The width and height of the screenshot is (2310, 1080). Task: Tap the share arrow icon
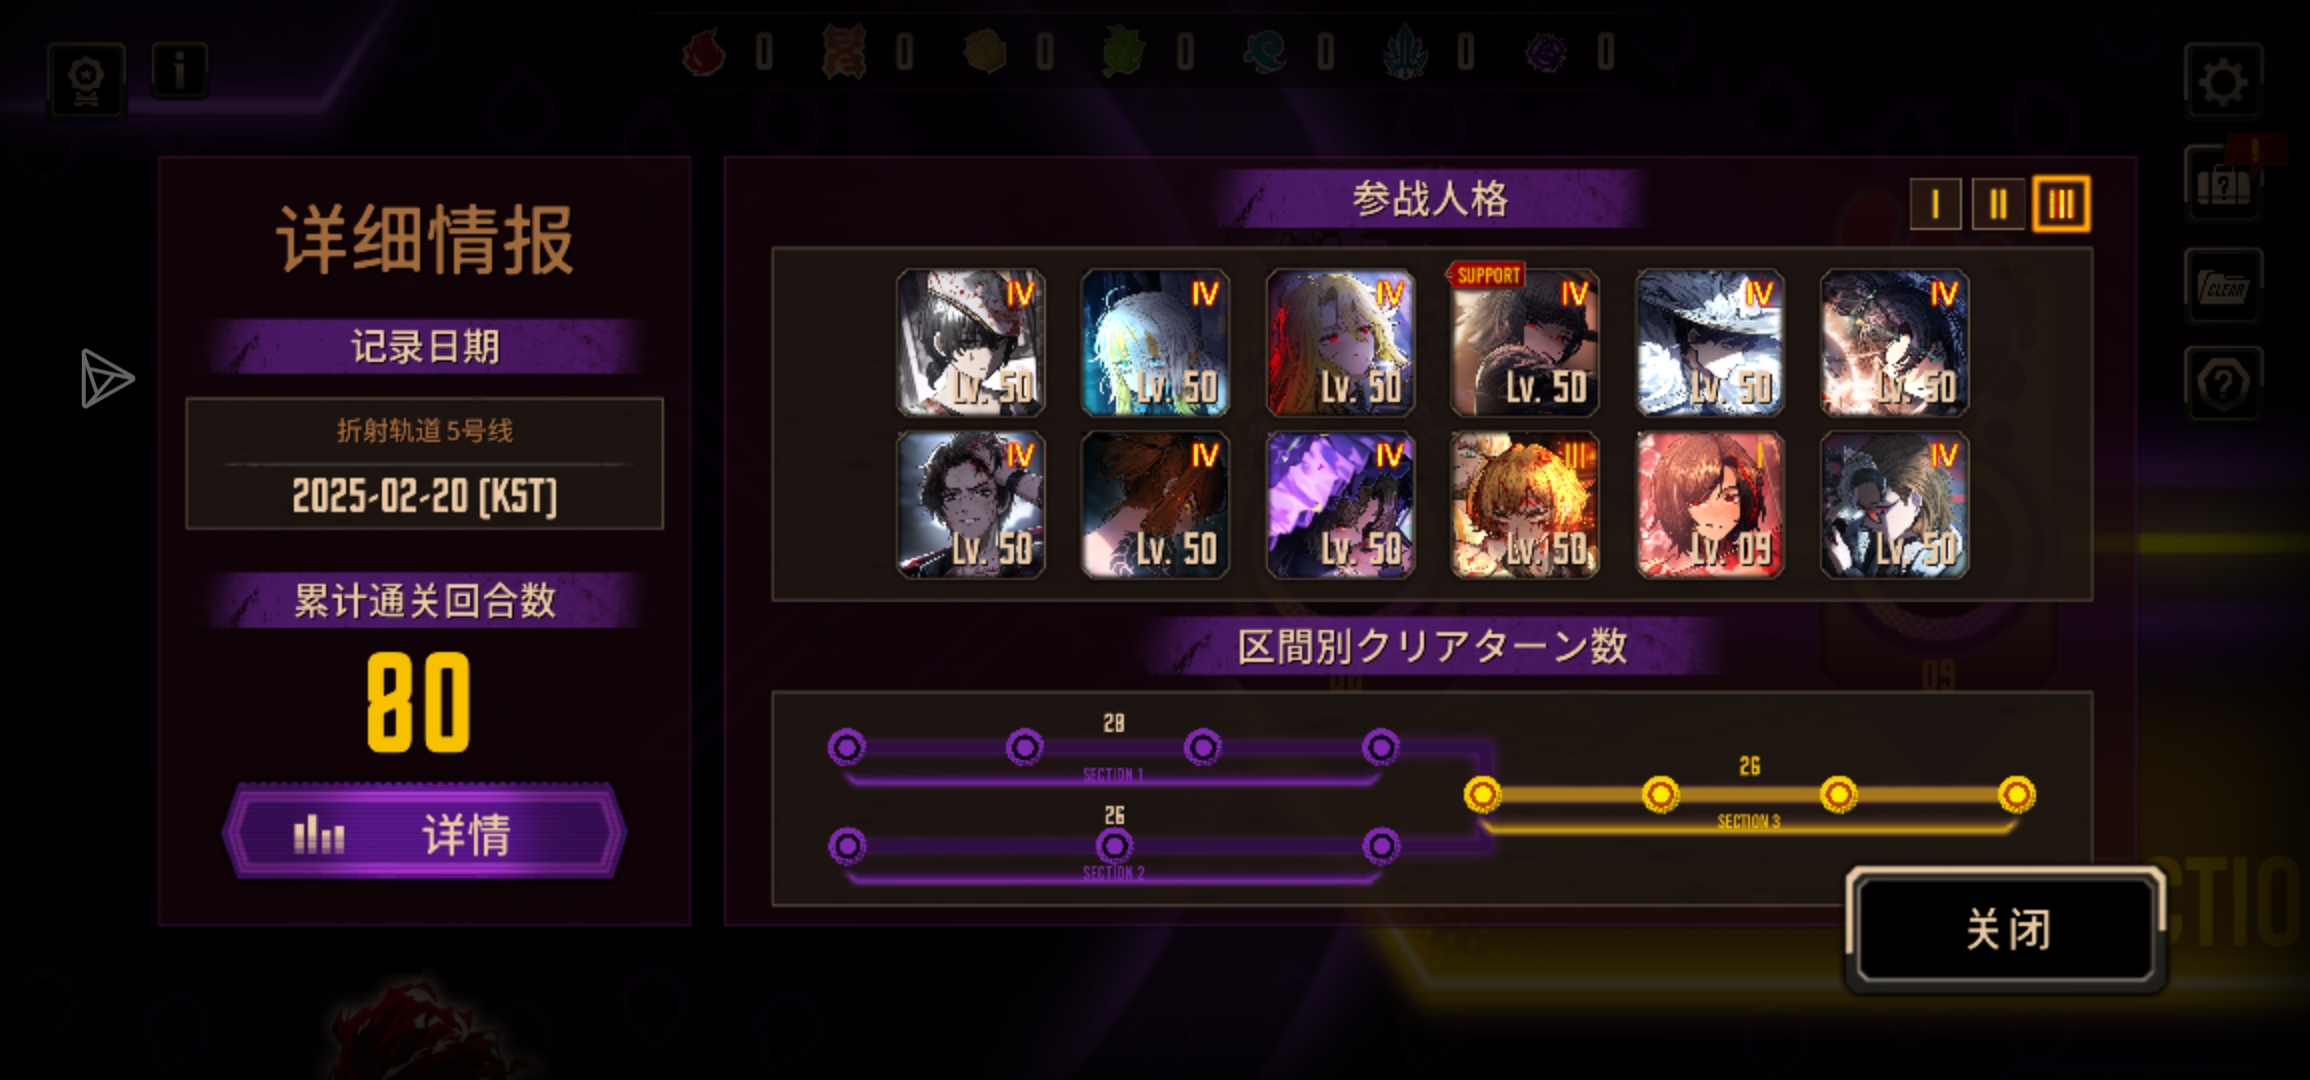coord(106,378)
